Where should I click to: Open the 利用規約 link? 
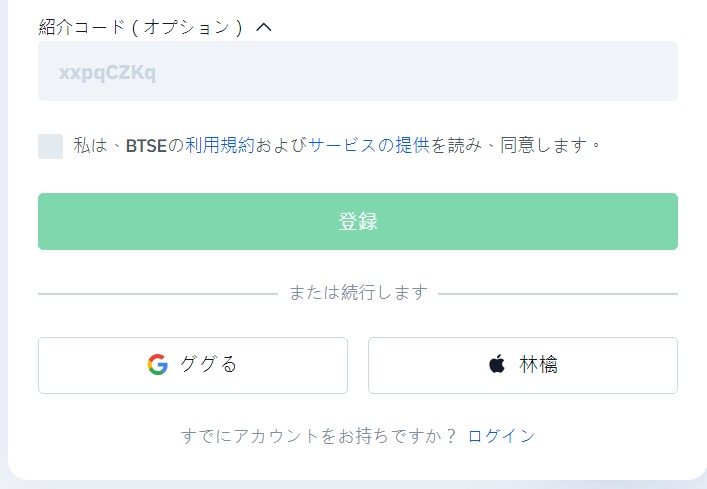(220, 146)
